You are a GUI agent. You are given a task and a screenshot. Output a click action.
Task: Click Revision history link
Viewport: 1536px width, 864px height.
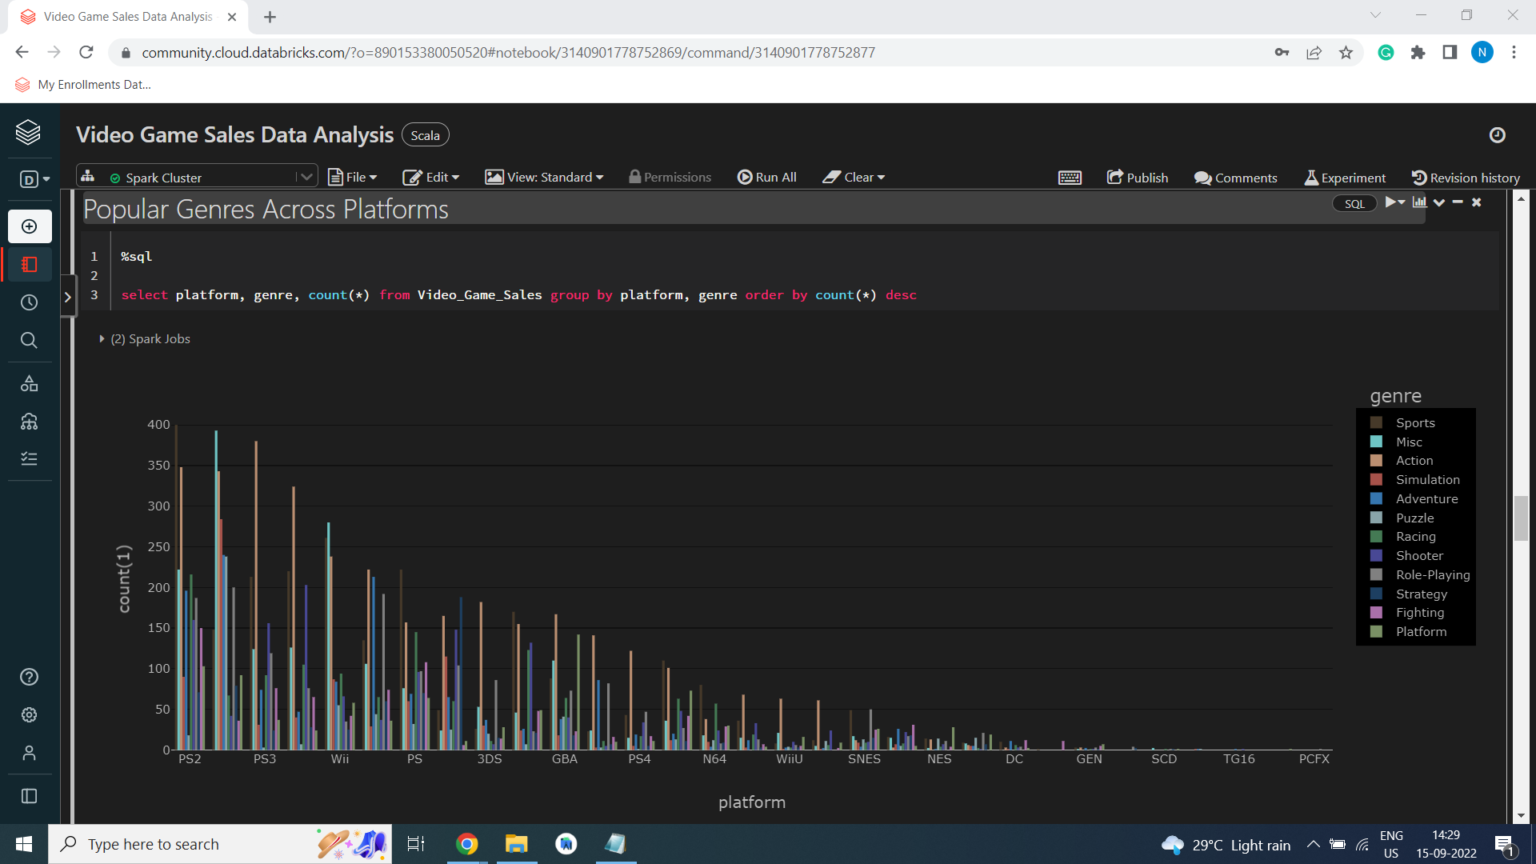(x=1466, y=178)
